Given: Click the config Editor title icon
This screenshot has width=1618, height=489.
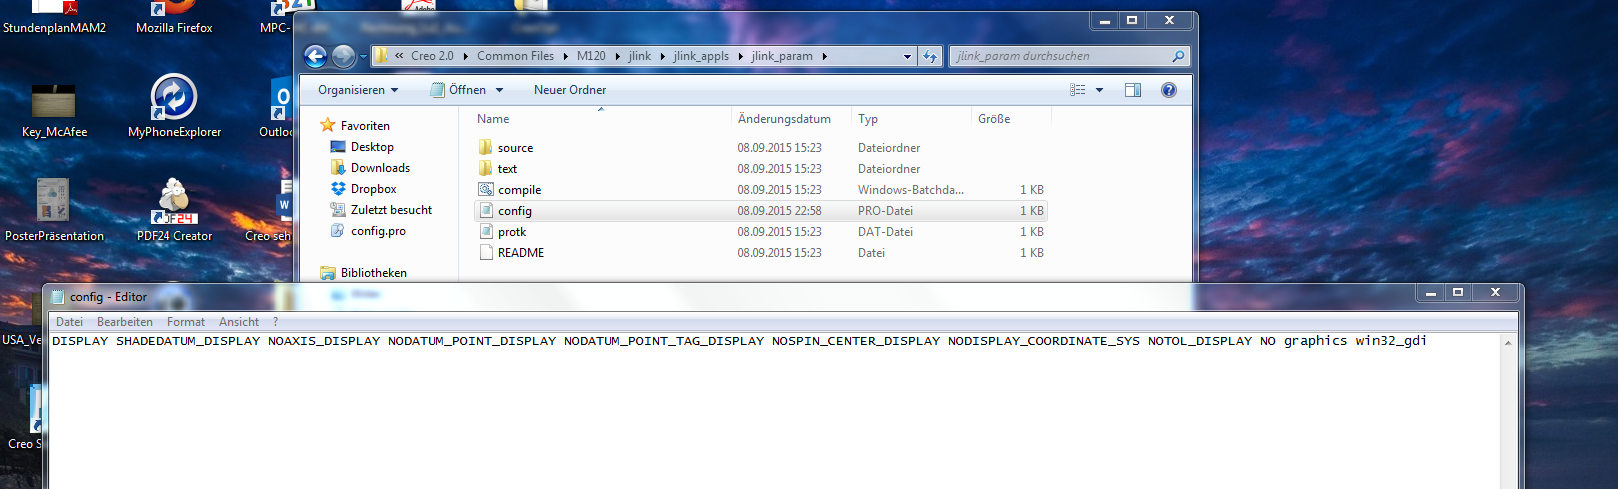Looking at the screenshot, I should [x=57, y=297].
